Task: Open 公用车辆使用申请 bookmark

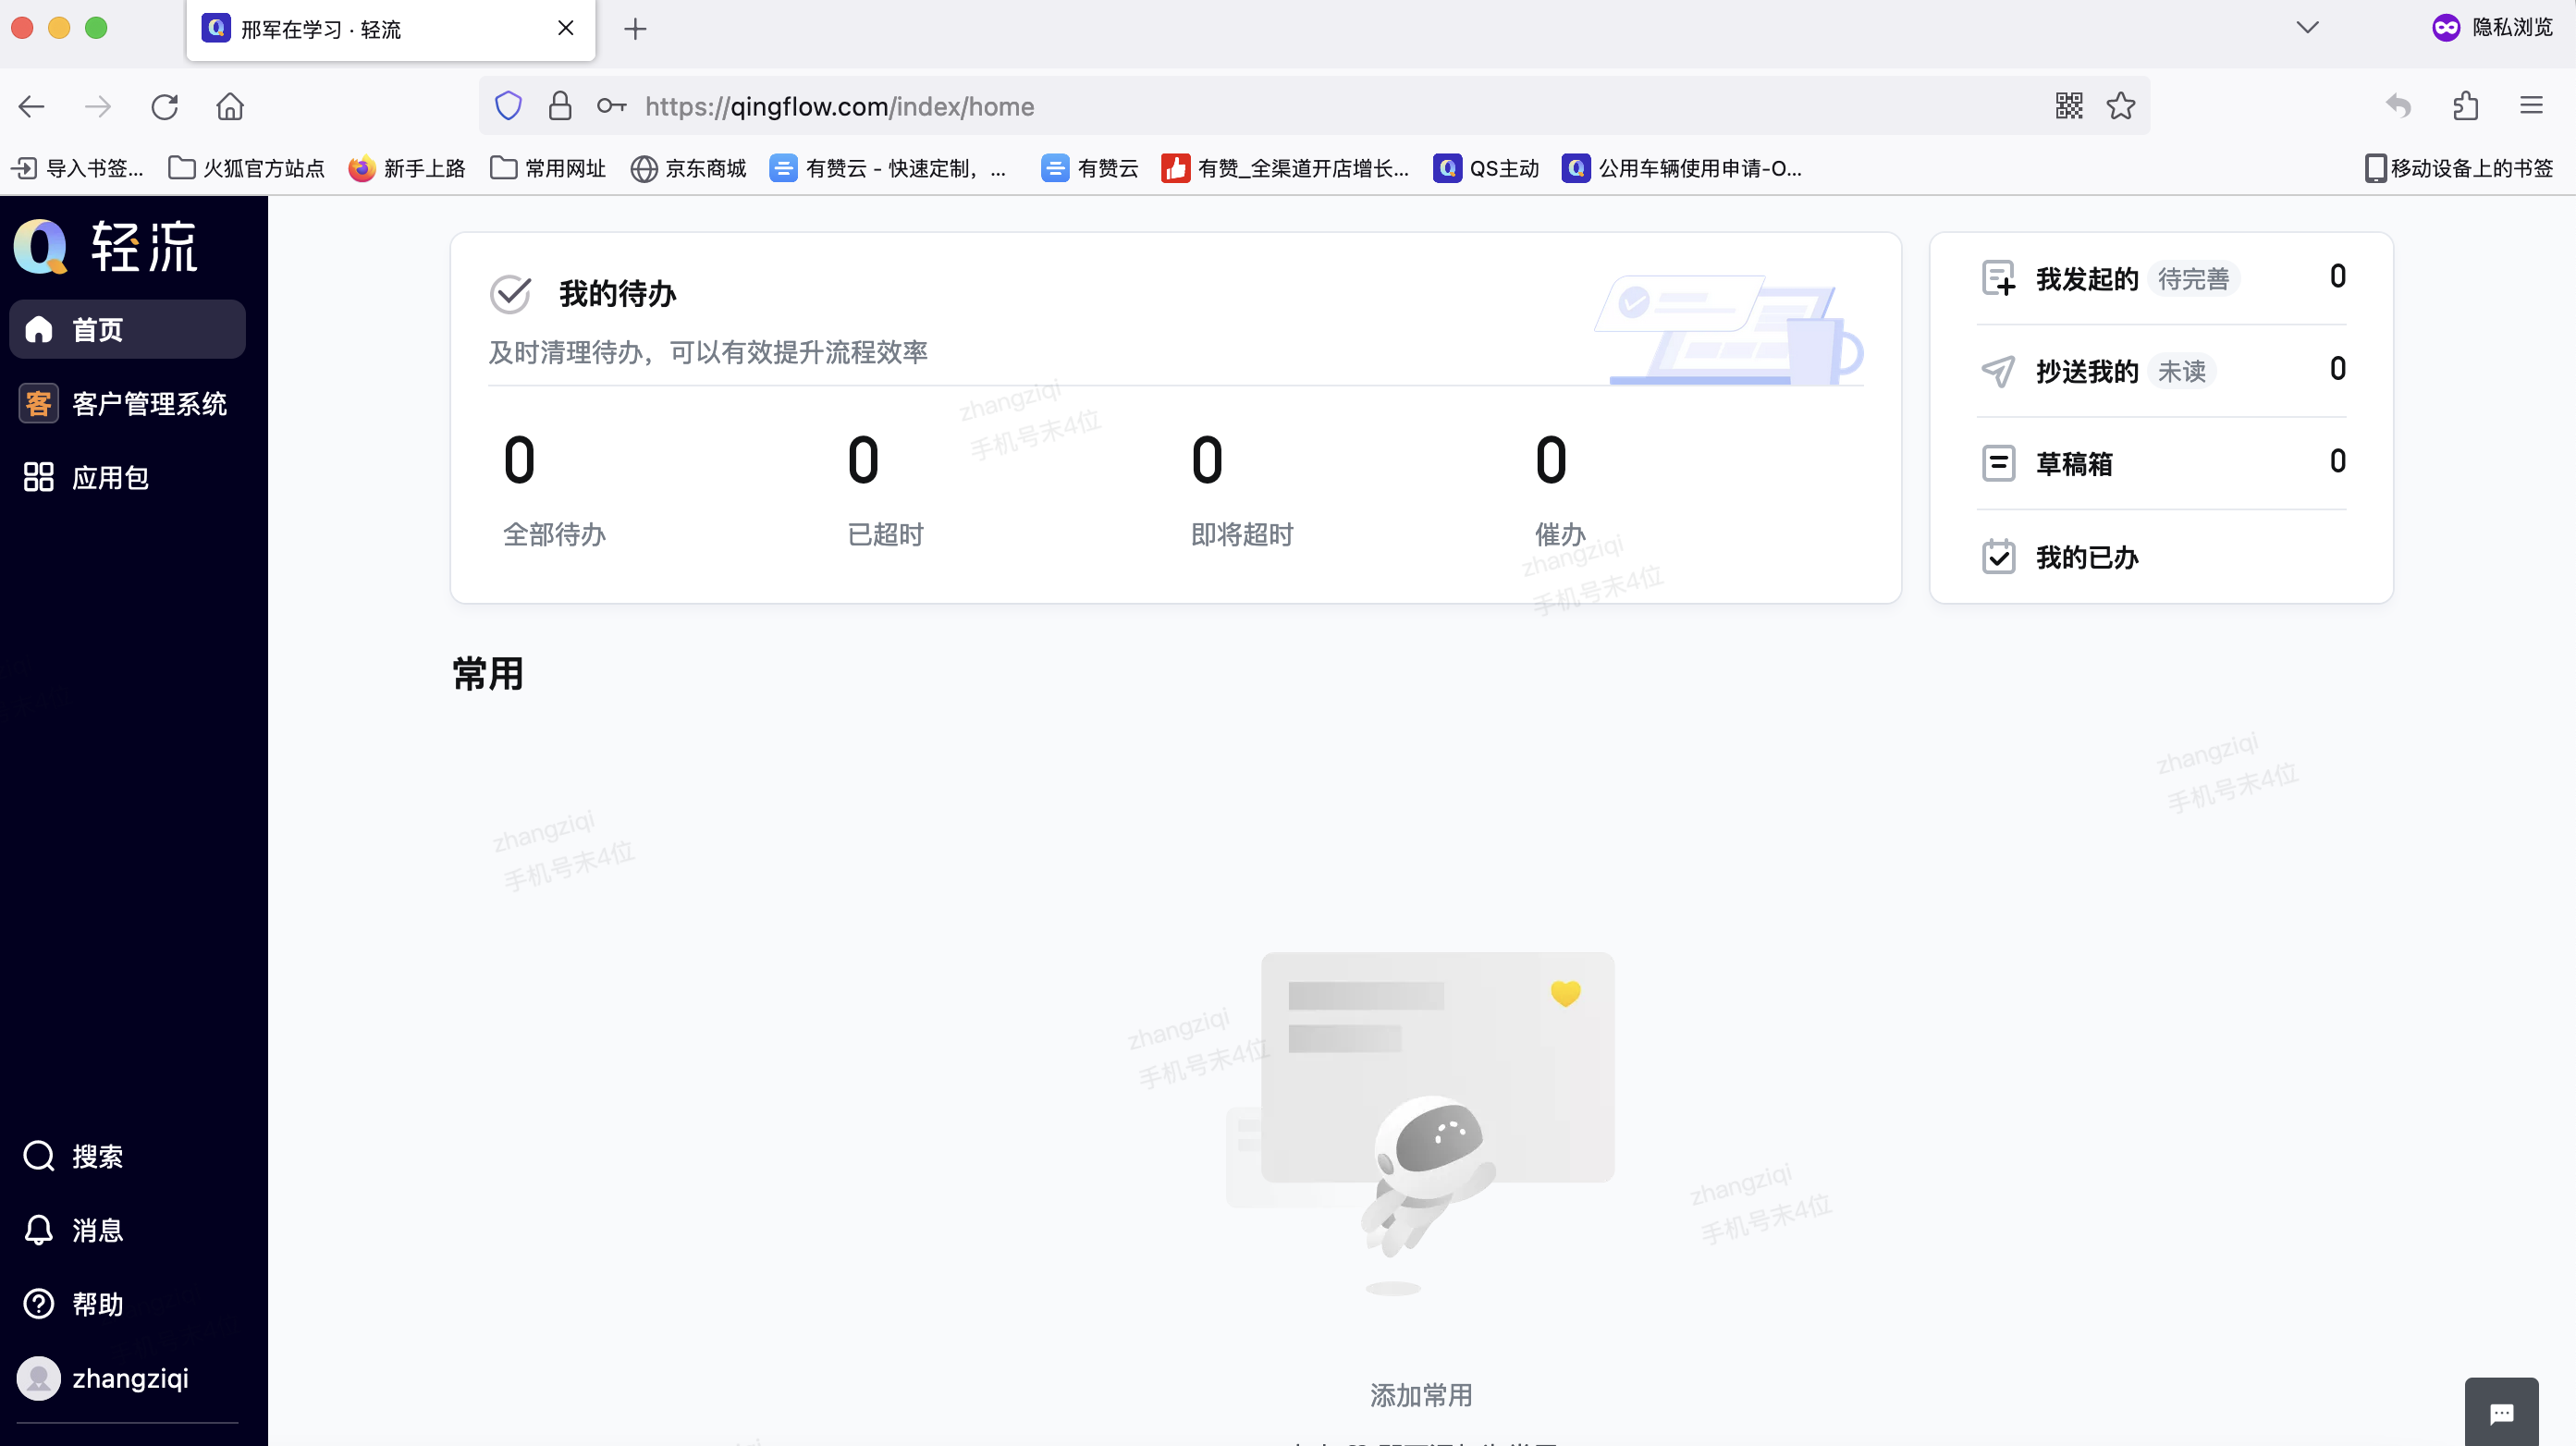Action: point(1682,168)
